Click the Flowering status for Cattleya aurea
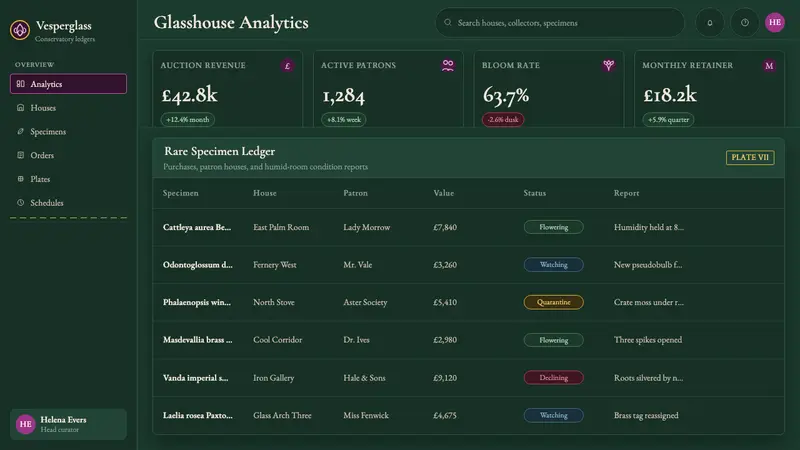Image resolution: width=800 pixels, height=450 pixels. pos(554,227)
